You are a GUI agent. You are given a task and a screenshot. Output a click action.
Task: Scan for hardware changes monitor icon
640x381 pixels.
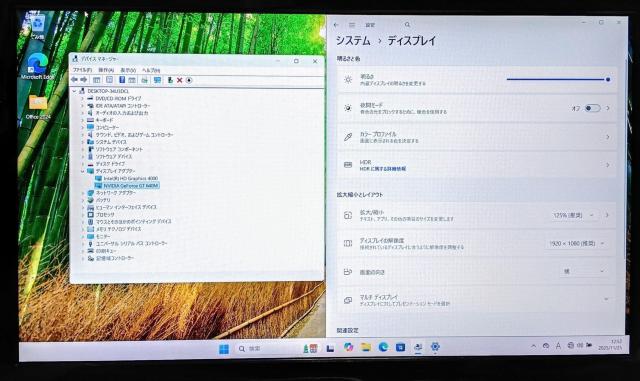pos(157,80)
